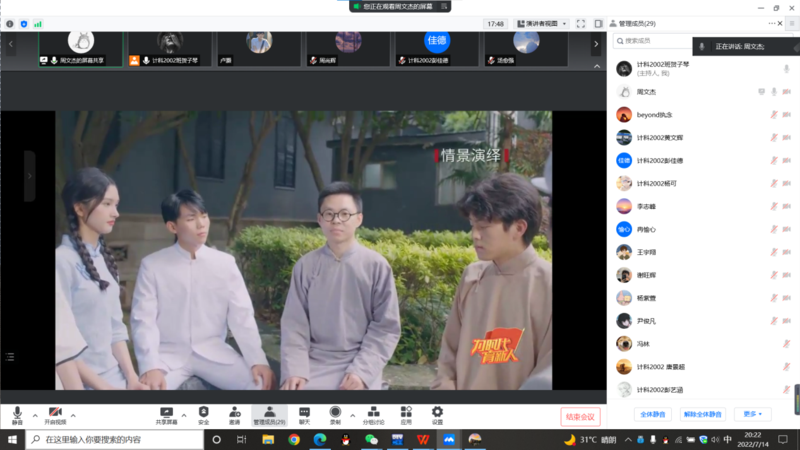800x450 pixels.
Task: Show next participants with right arrow
Action: [596, 44]
